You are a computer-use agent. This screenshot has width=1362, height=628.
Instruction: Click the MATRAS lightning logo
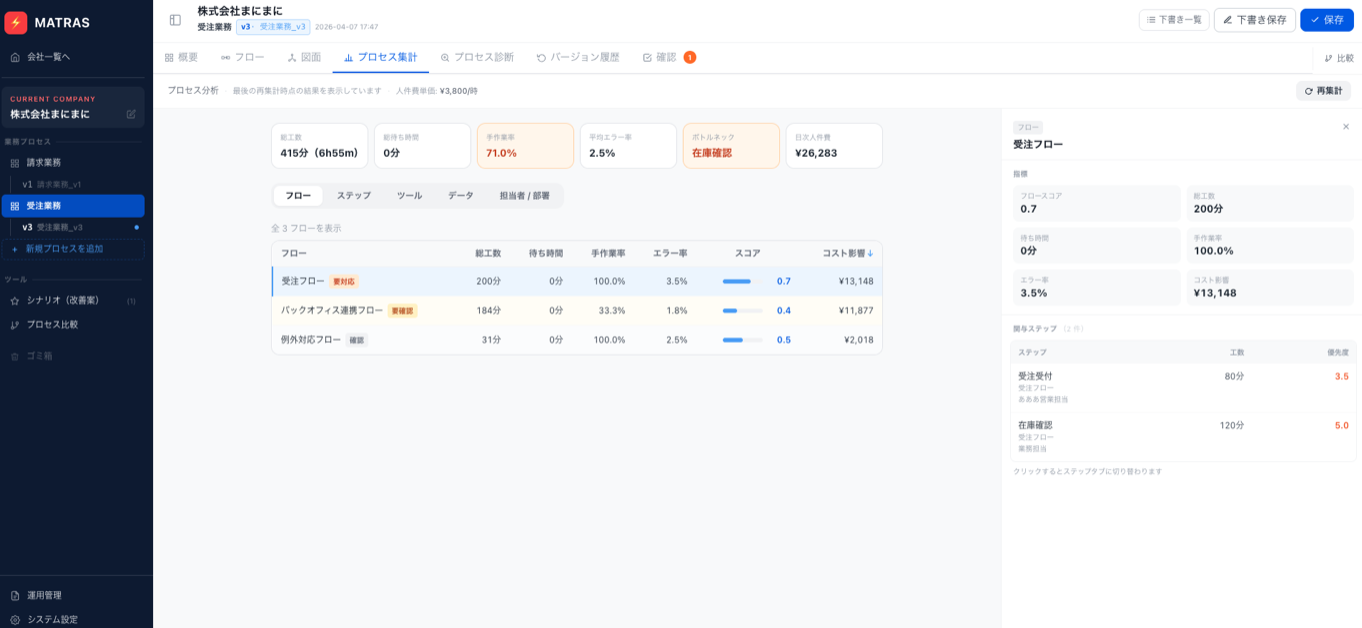[x=16, y=22]
